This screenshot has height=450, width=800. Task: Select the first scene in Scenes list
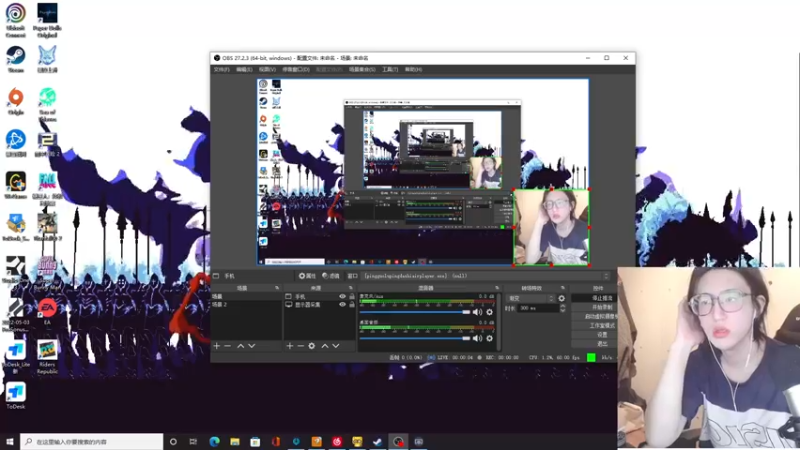coord(246,296)
